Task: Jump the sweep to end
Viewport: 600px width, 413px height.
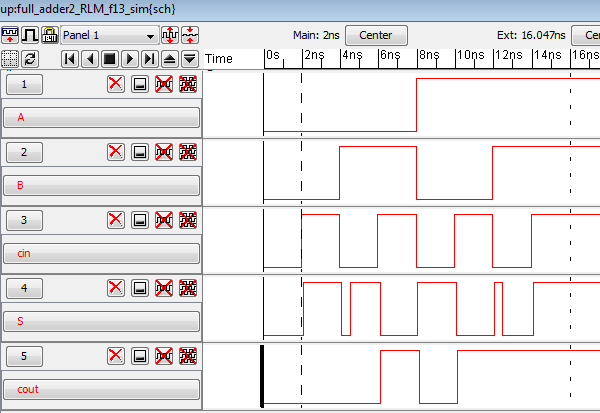Action: coord(150,59)
